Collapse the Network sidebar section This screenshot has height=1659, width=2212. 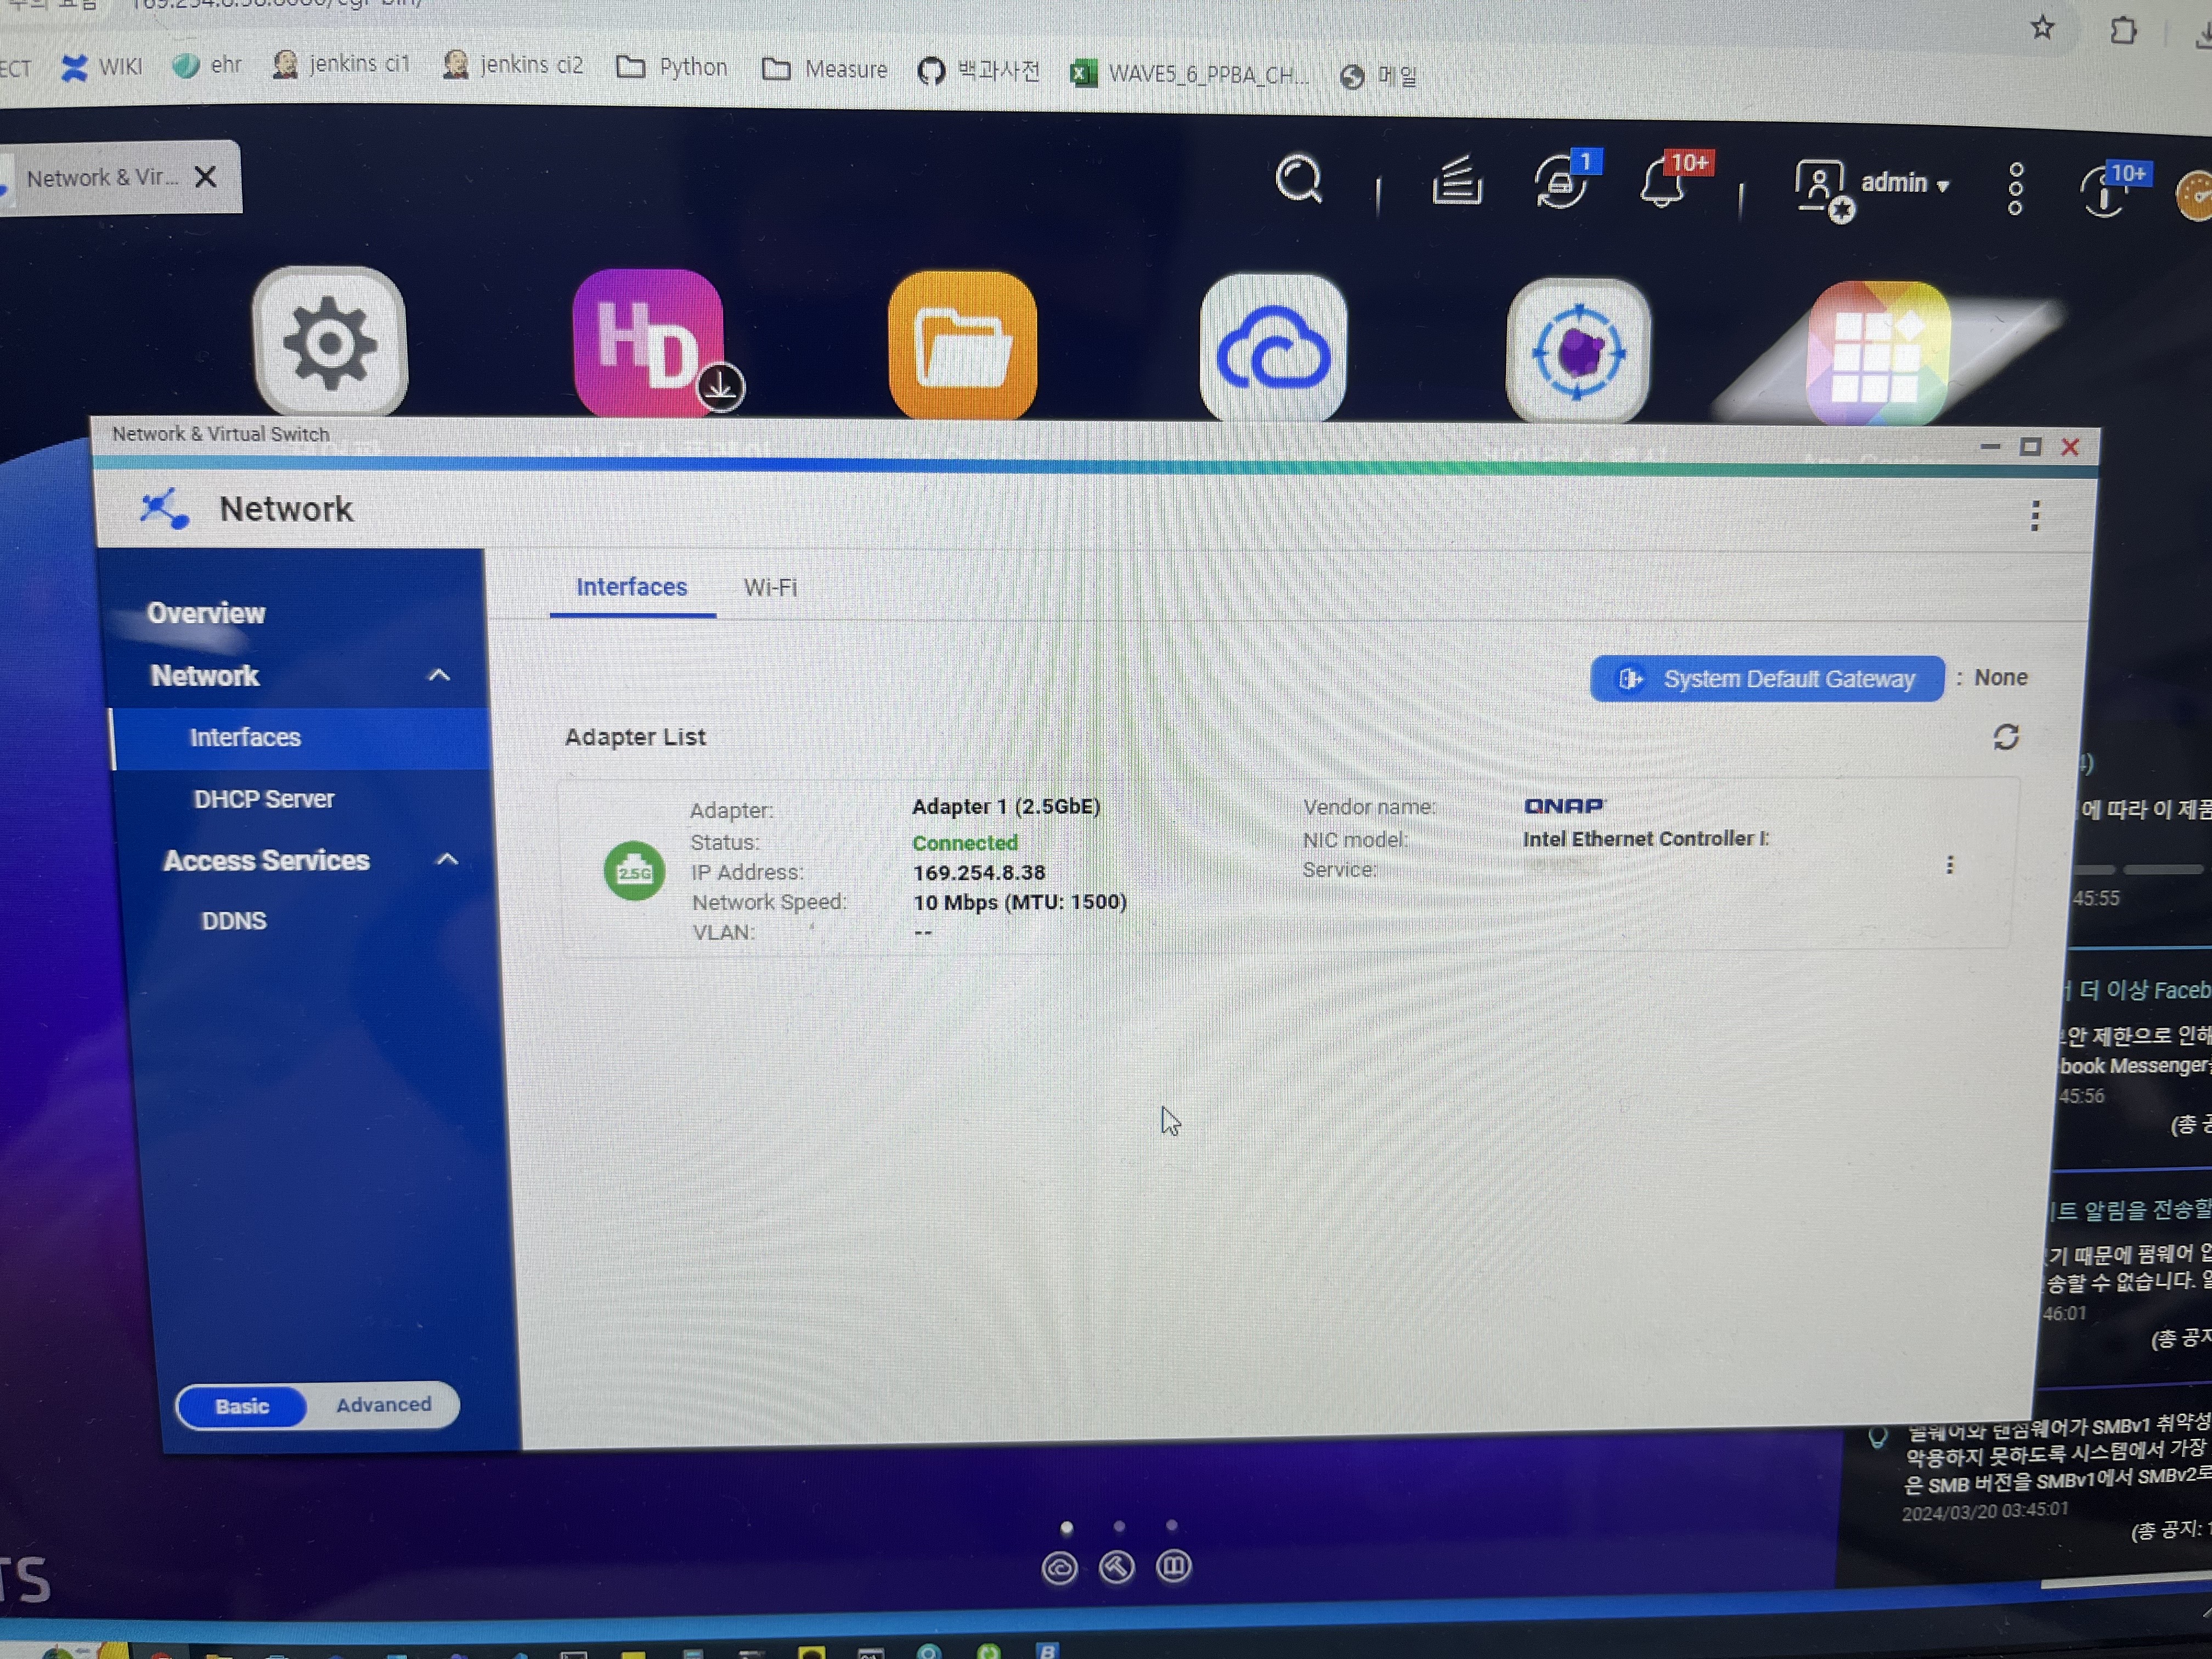(438, 676)
